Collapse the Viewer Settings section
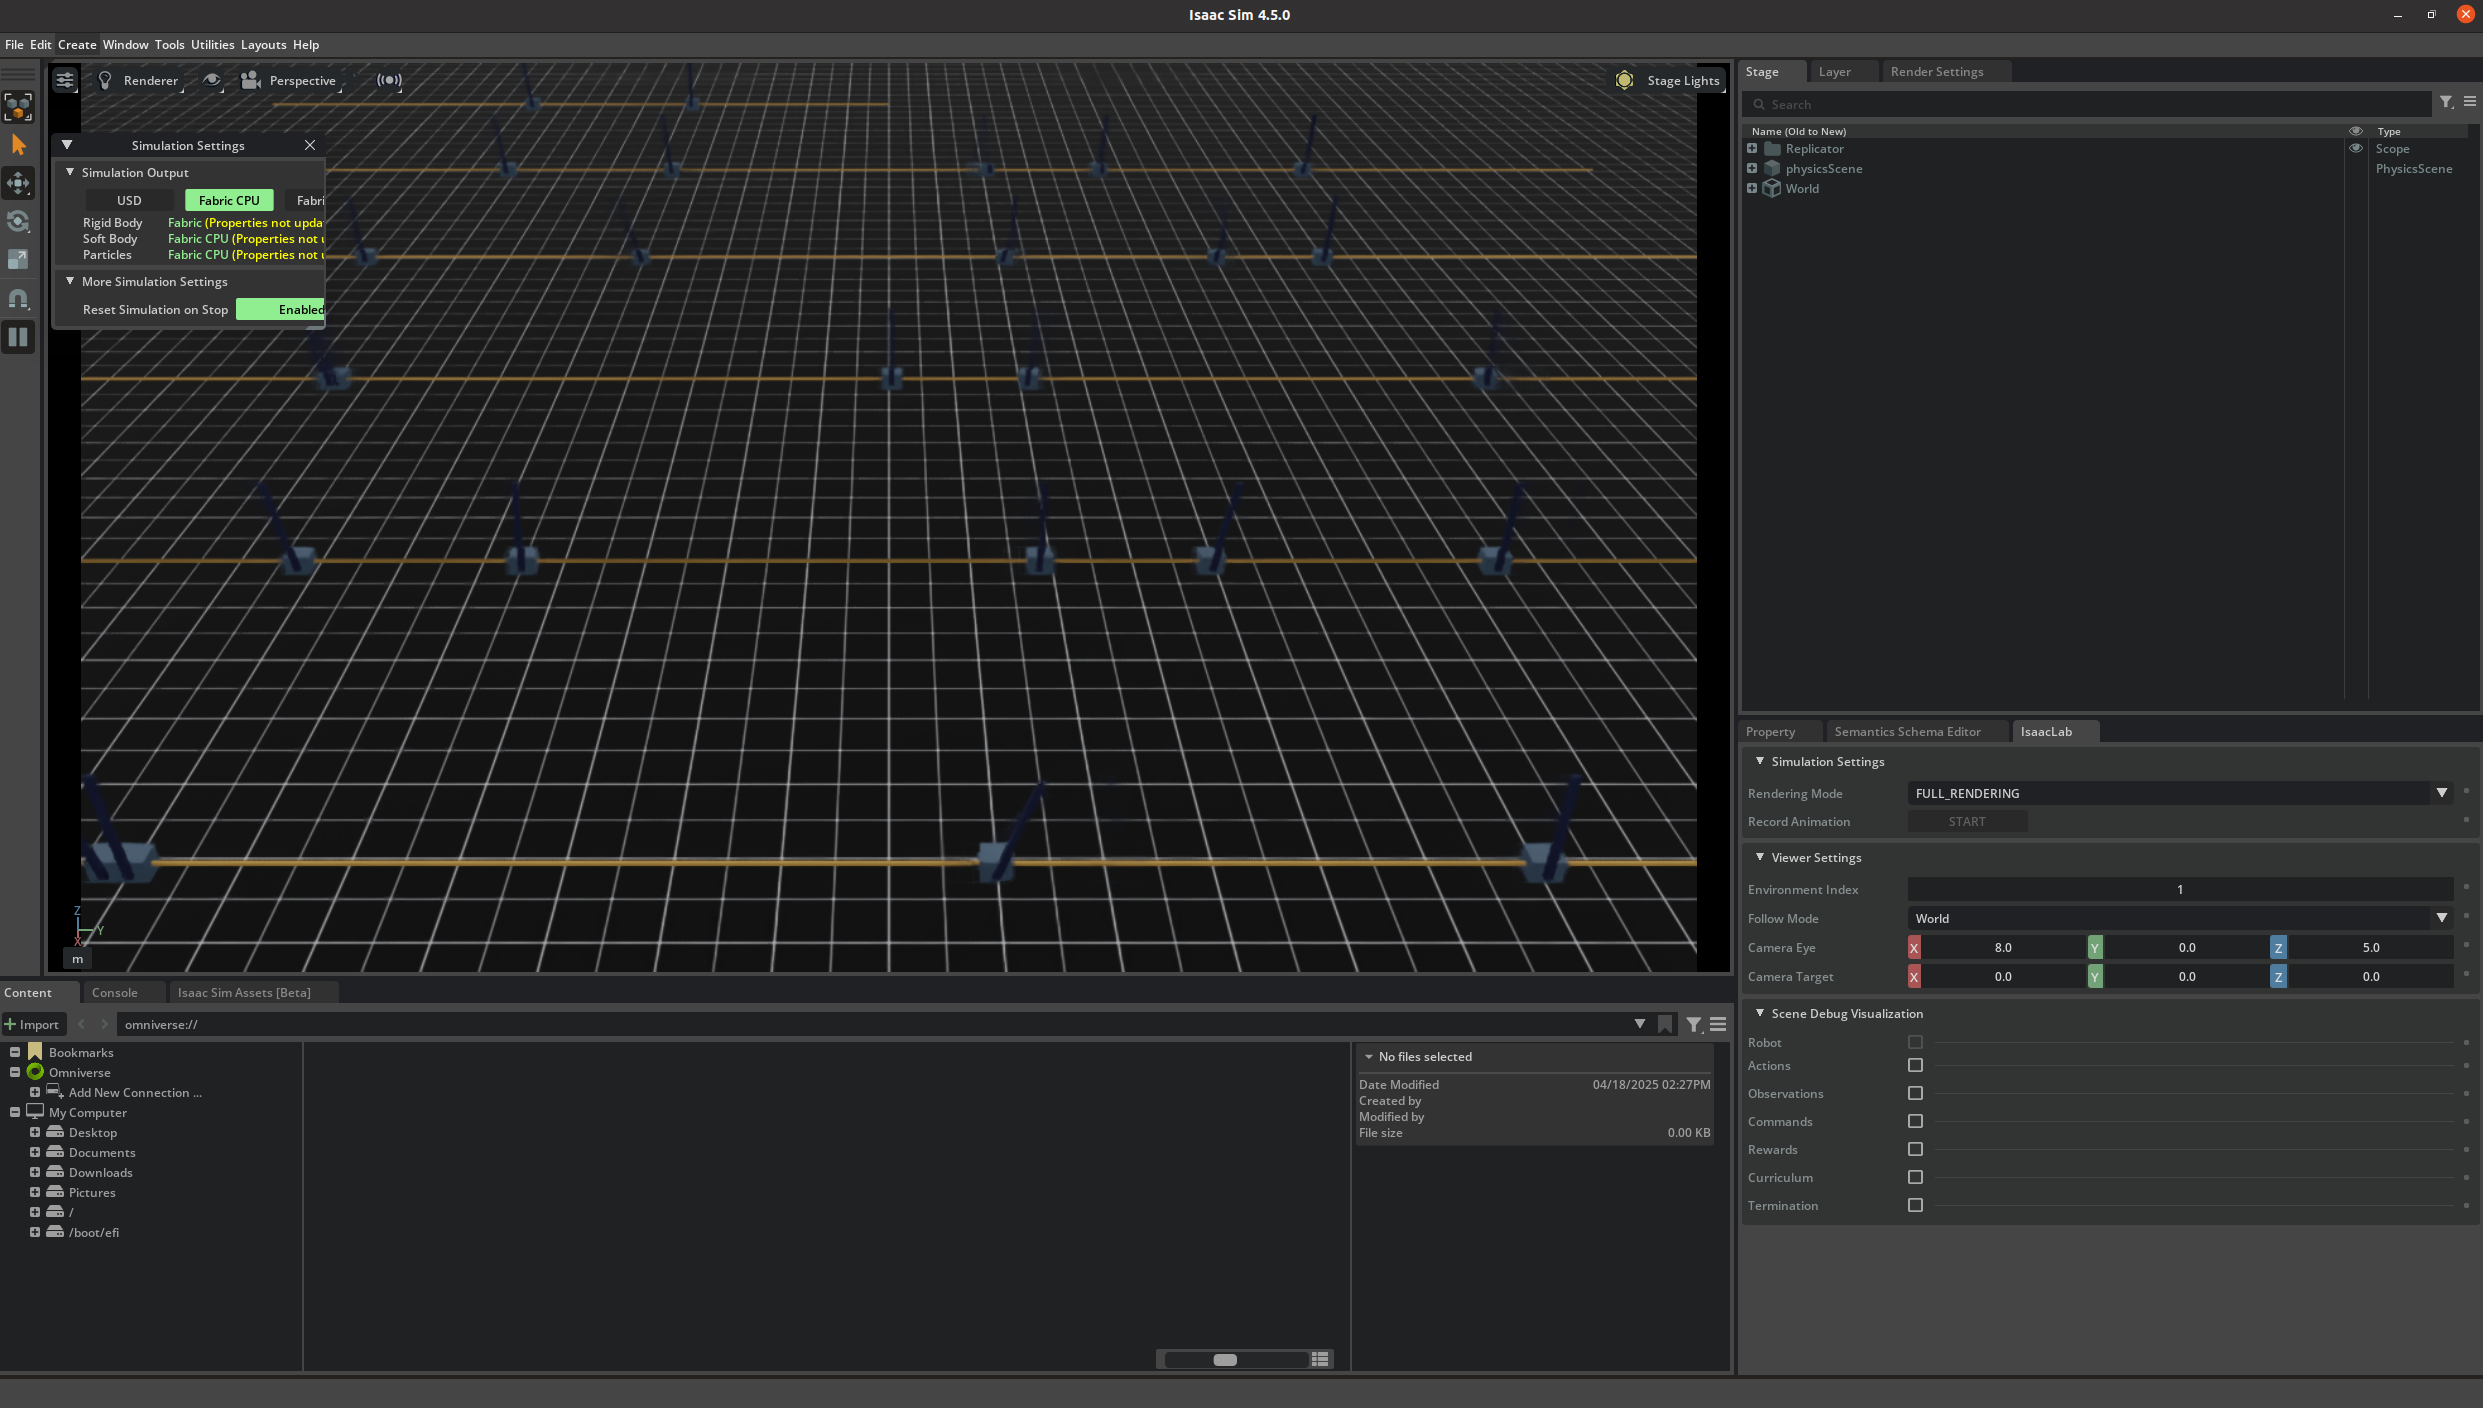Image resolution: width=2483 pixels, height=1408 pixels. click(1760, 858)
